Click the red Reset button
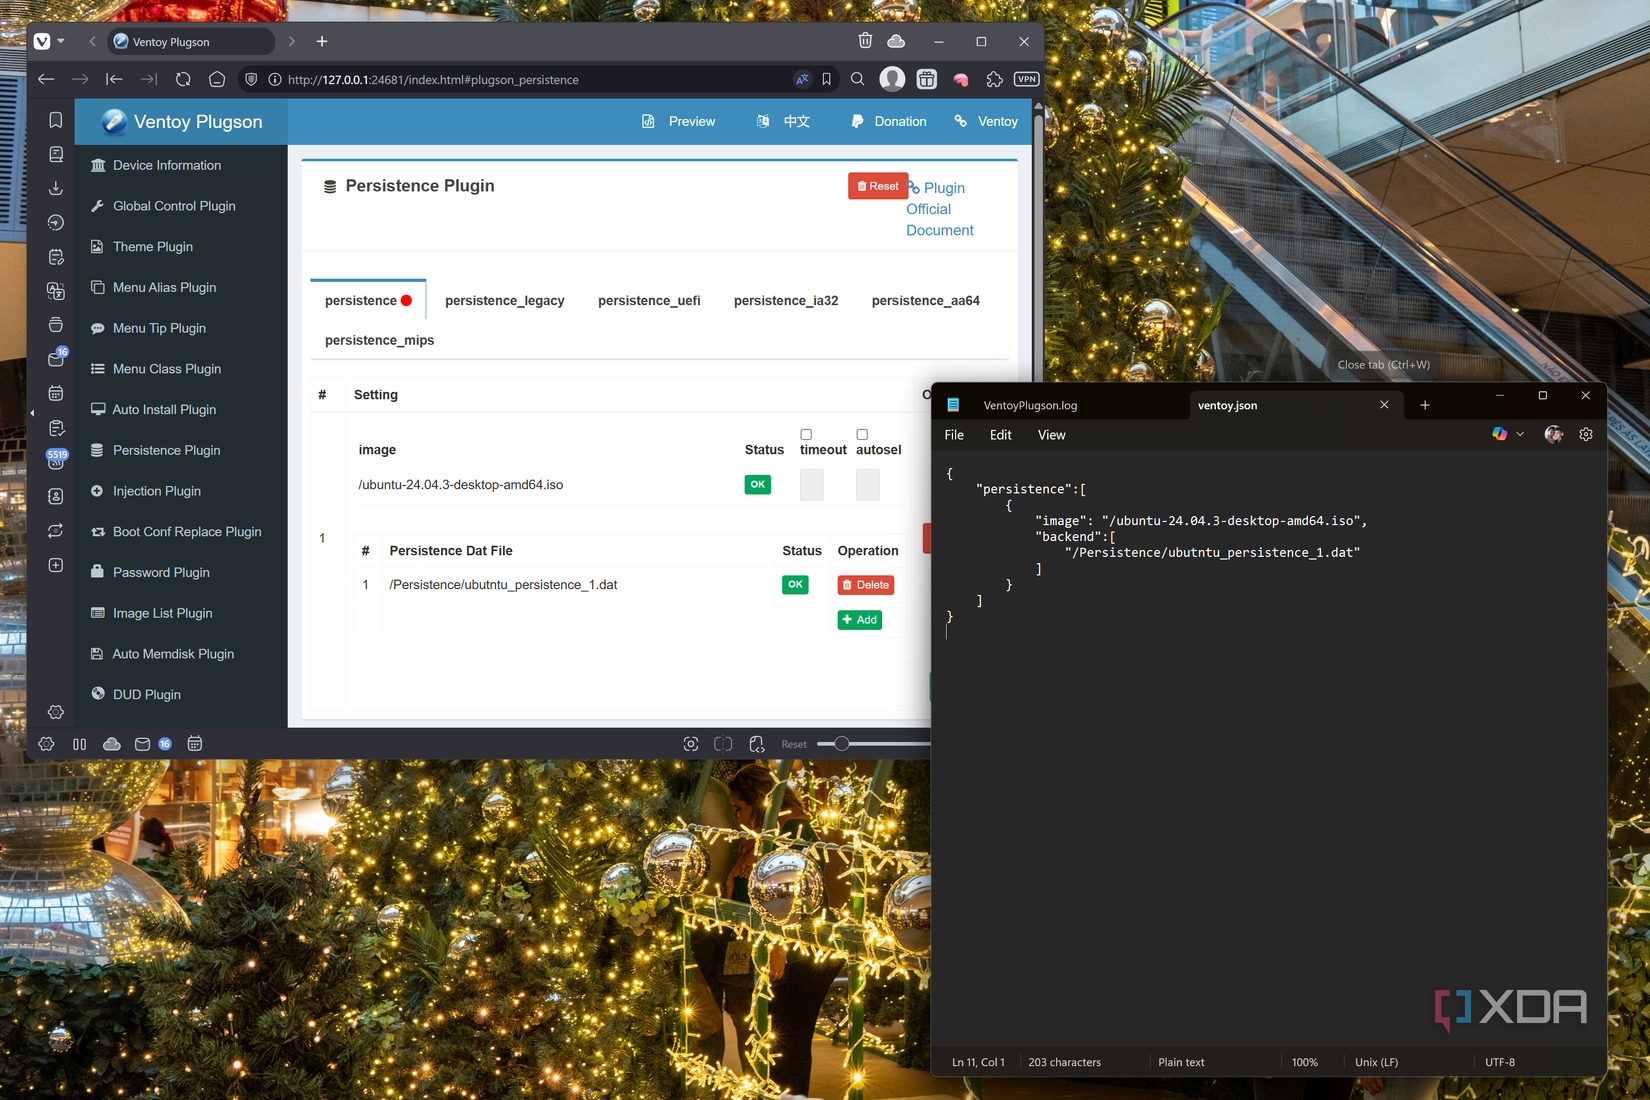The width and height of the screenshot is (1650, 1100). (878, 186)
